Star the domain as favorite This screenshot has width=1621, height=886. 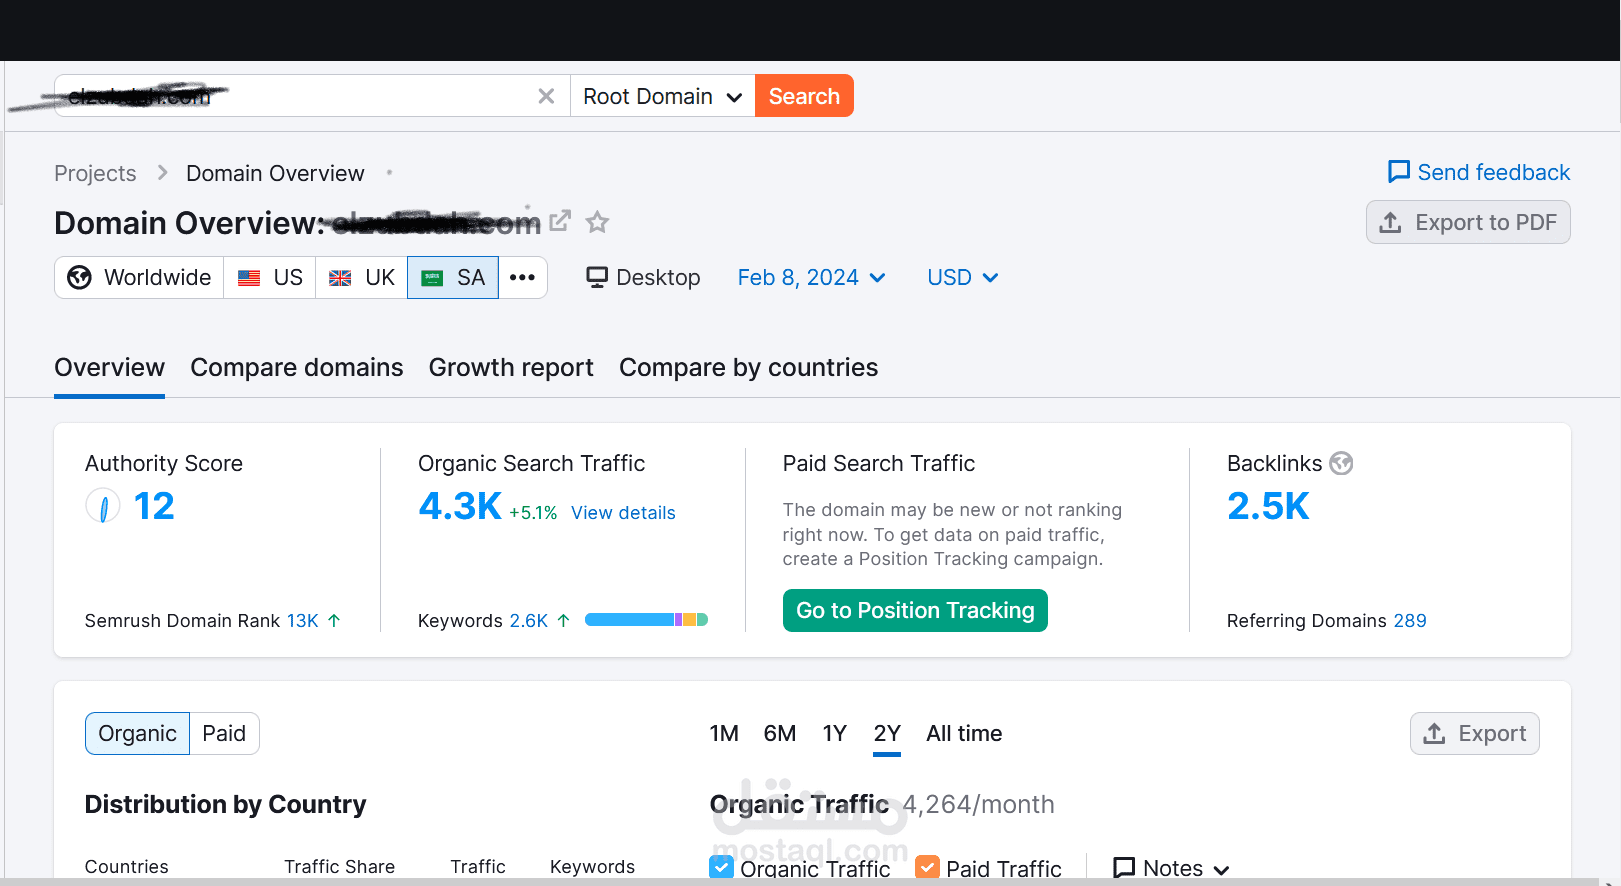point(597,222)
